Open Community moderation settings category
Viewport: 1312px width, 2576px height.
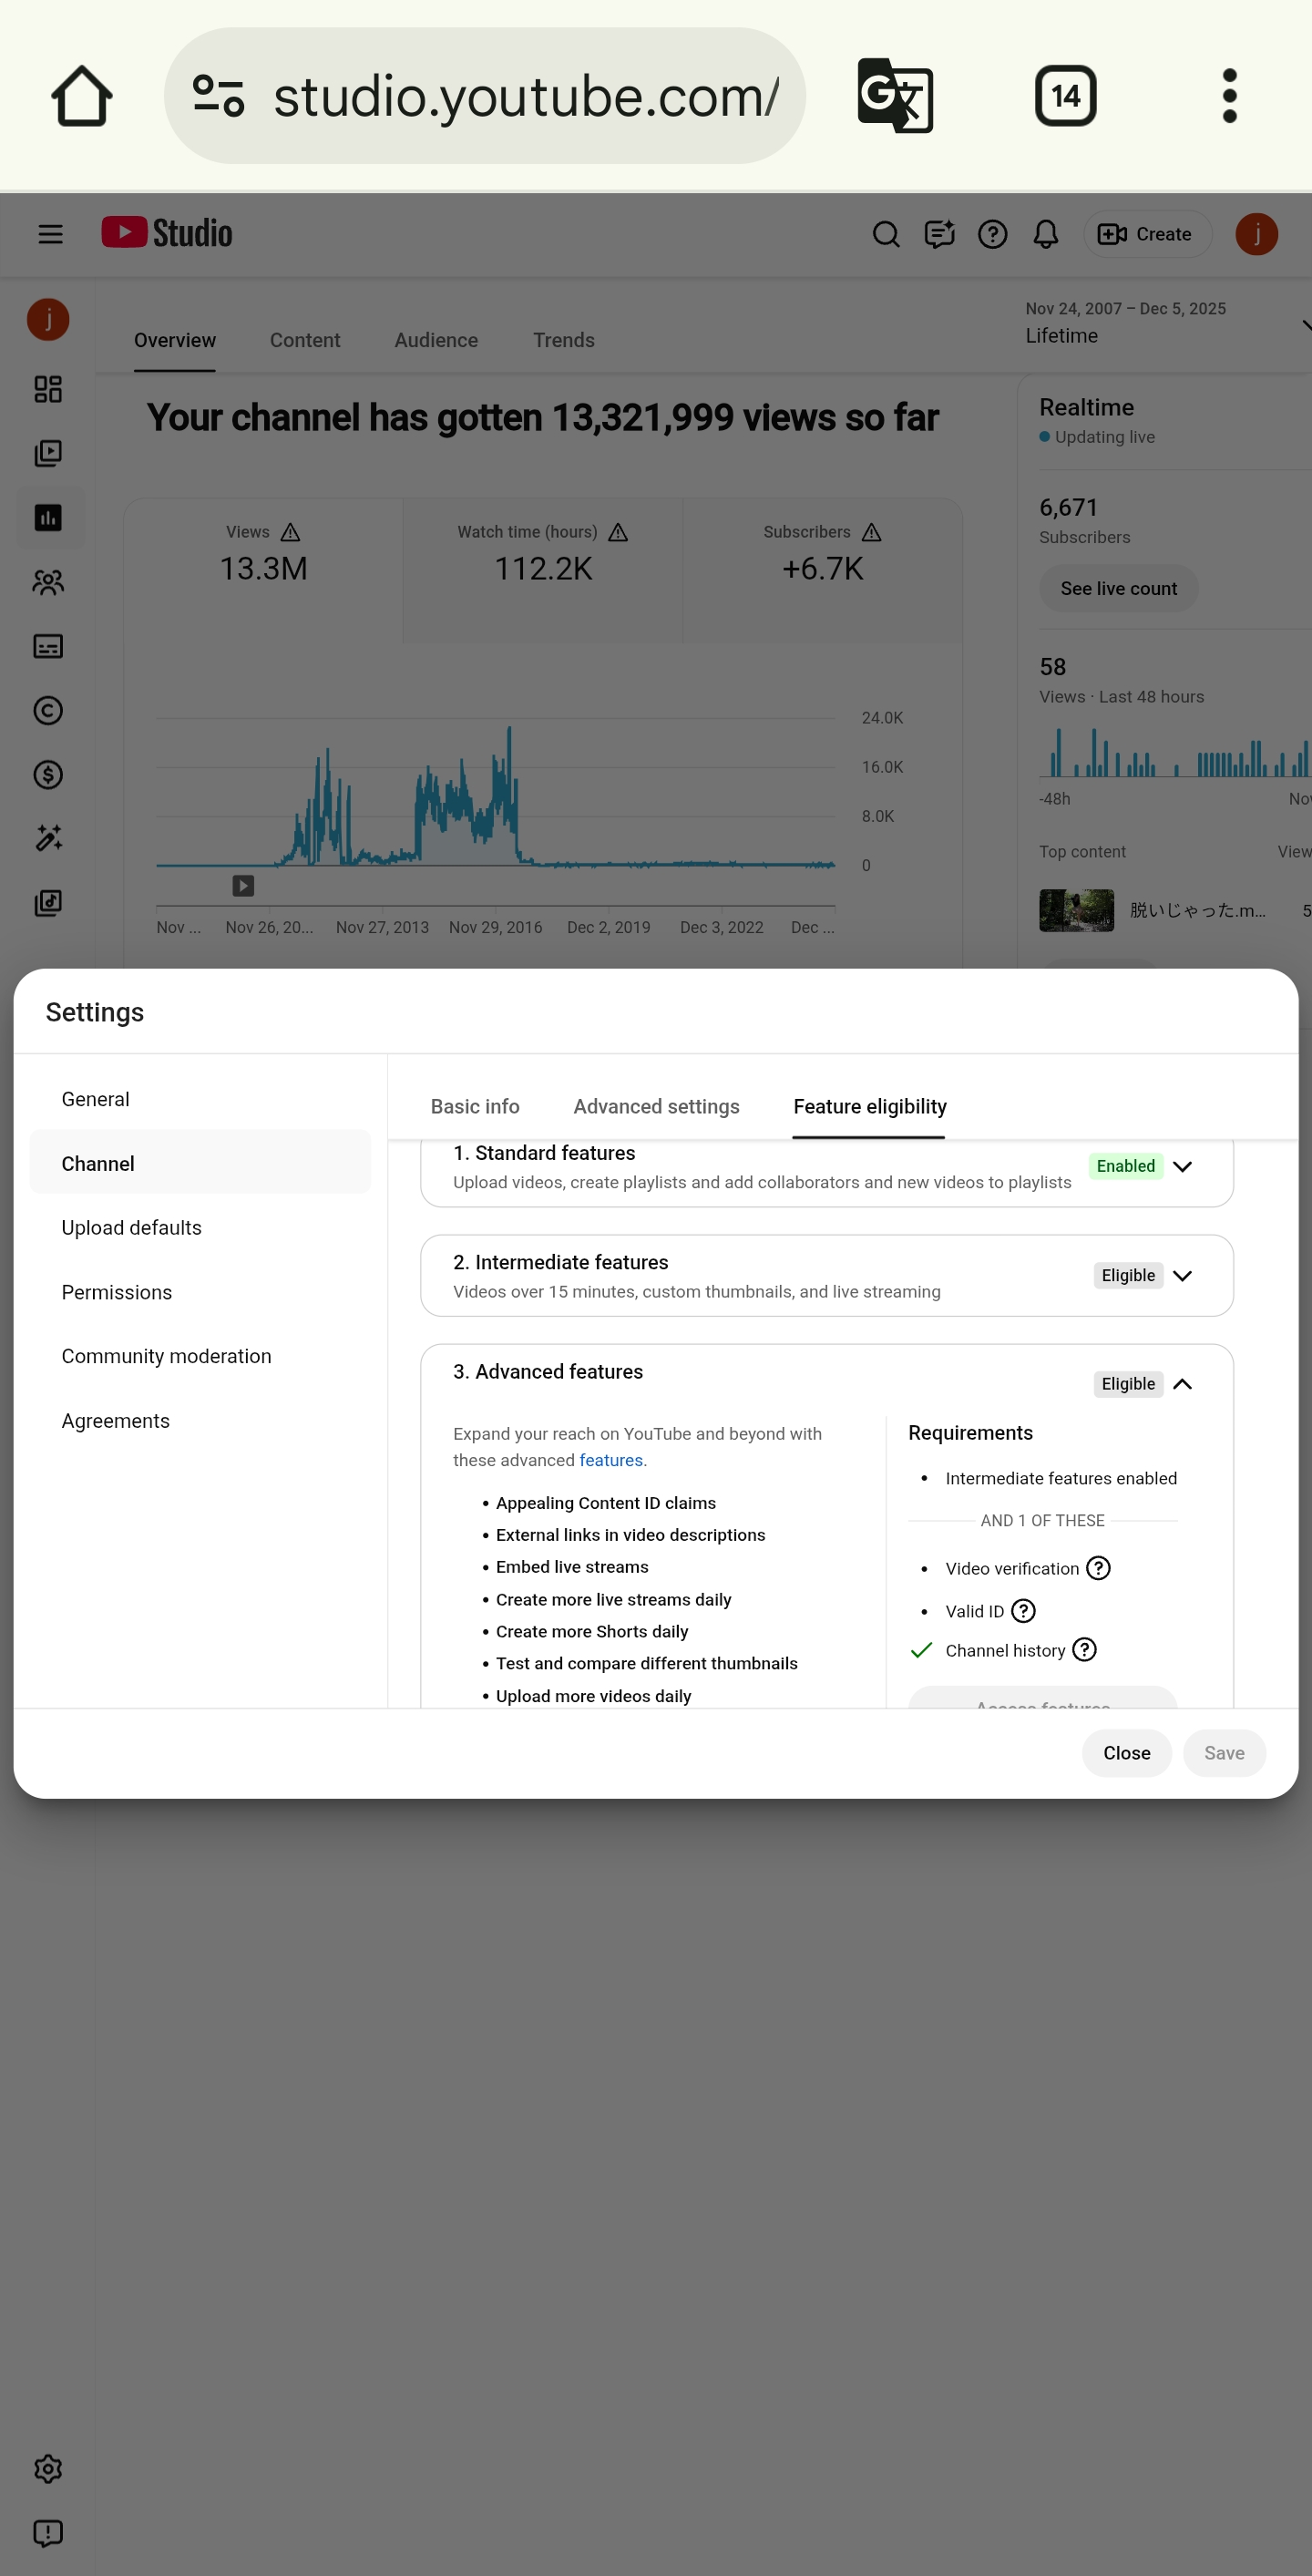pos(200,1356)
